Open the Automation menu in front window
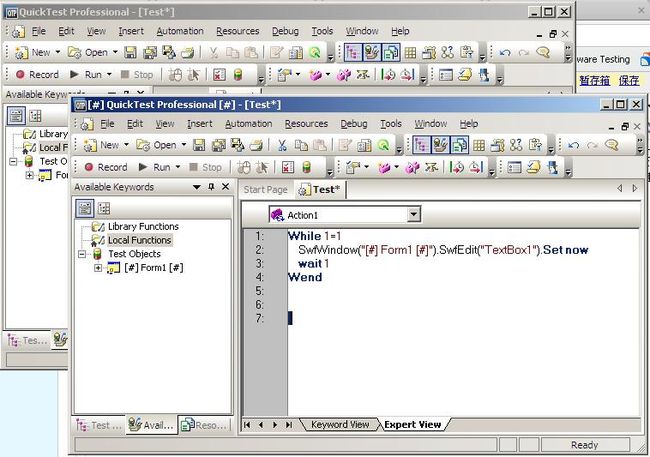 tap(249, 124)
